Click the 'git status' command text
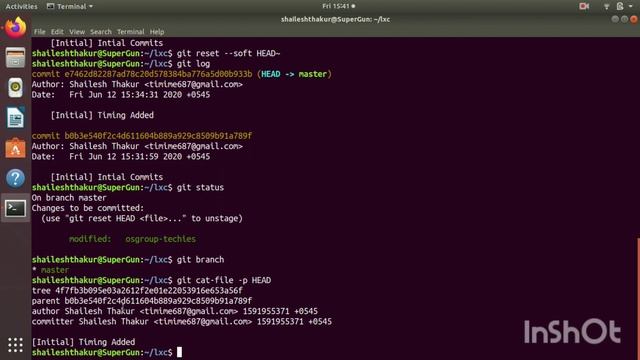640x360 pixels. (200, 187)
